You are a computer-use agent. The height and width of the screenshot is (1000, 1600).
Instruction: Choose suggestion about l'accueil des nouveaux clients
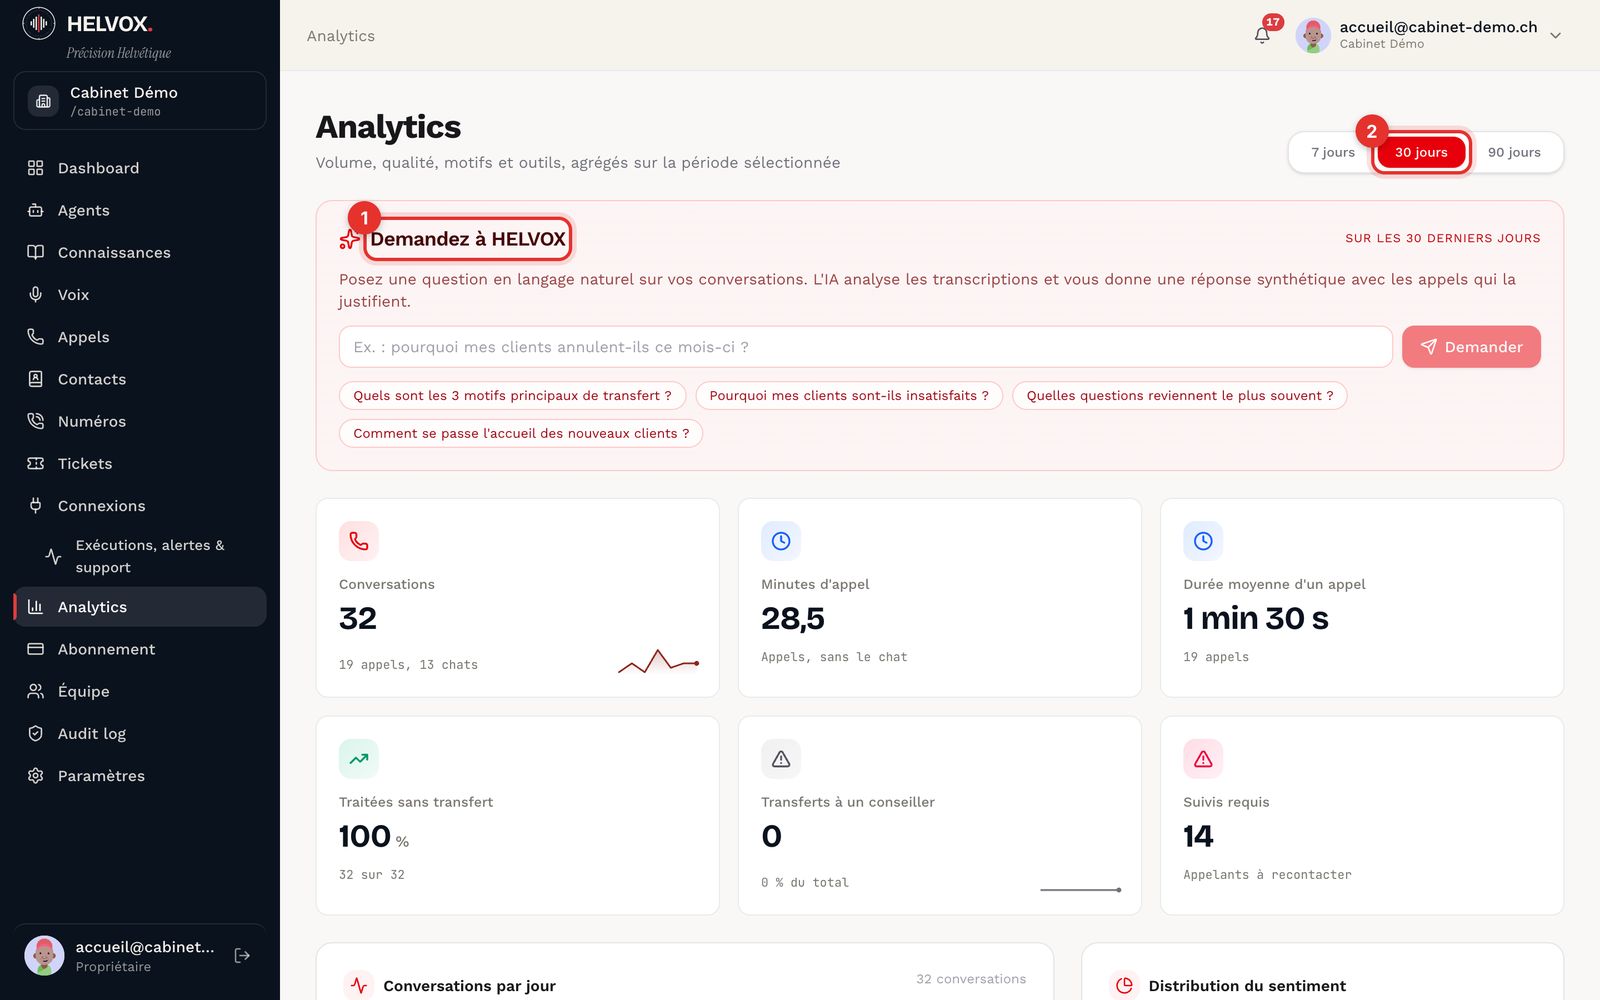(x=521, y=434)
